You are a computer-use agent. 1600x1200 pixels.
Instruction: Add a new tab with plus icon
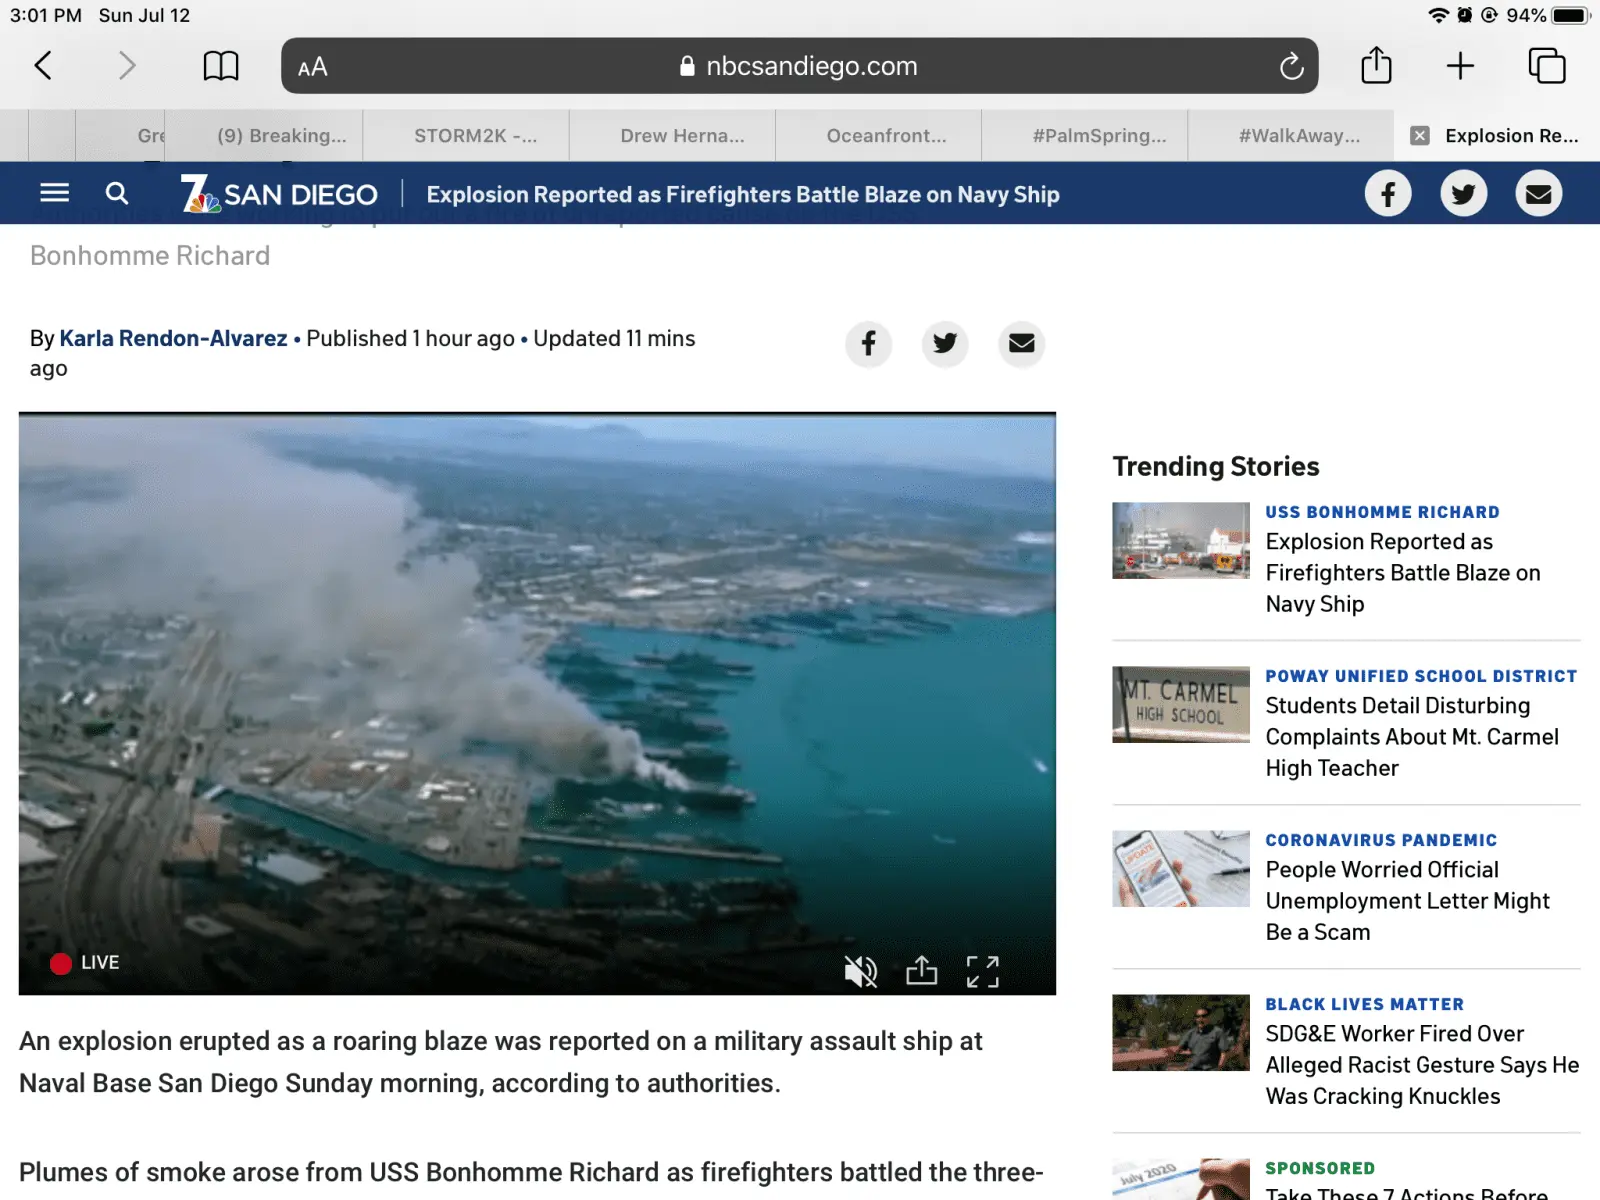(1460, 66)
